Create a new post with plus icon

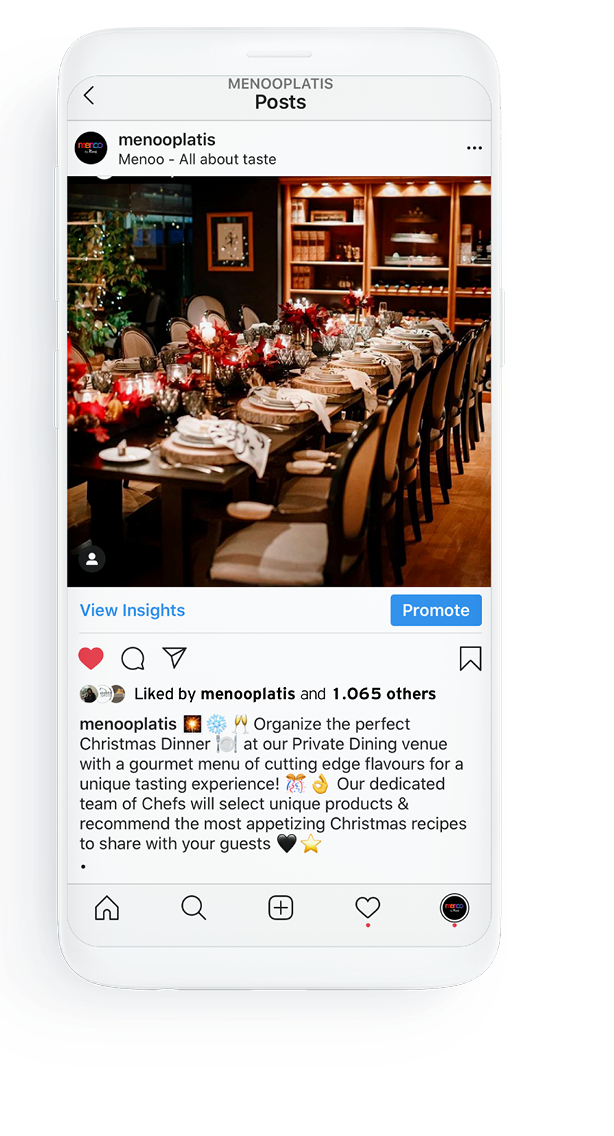point(281,908)
